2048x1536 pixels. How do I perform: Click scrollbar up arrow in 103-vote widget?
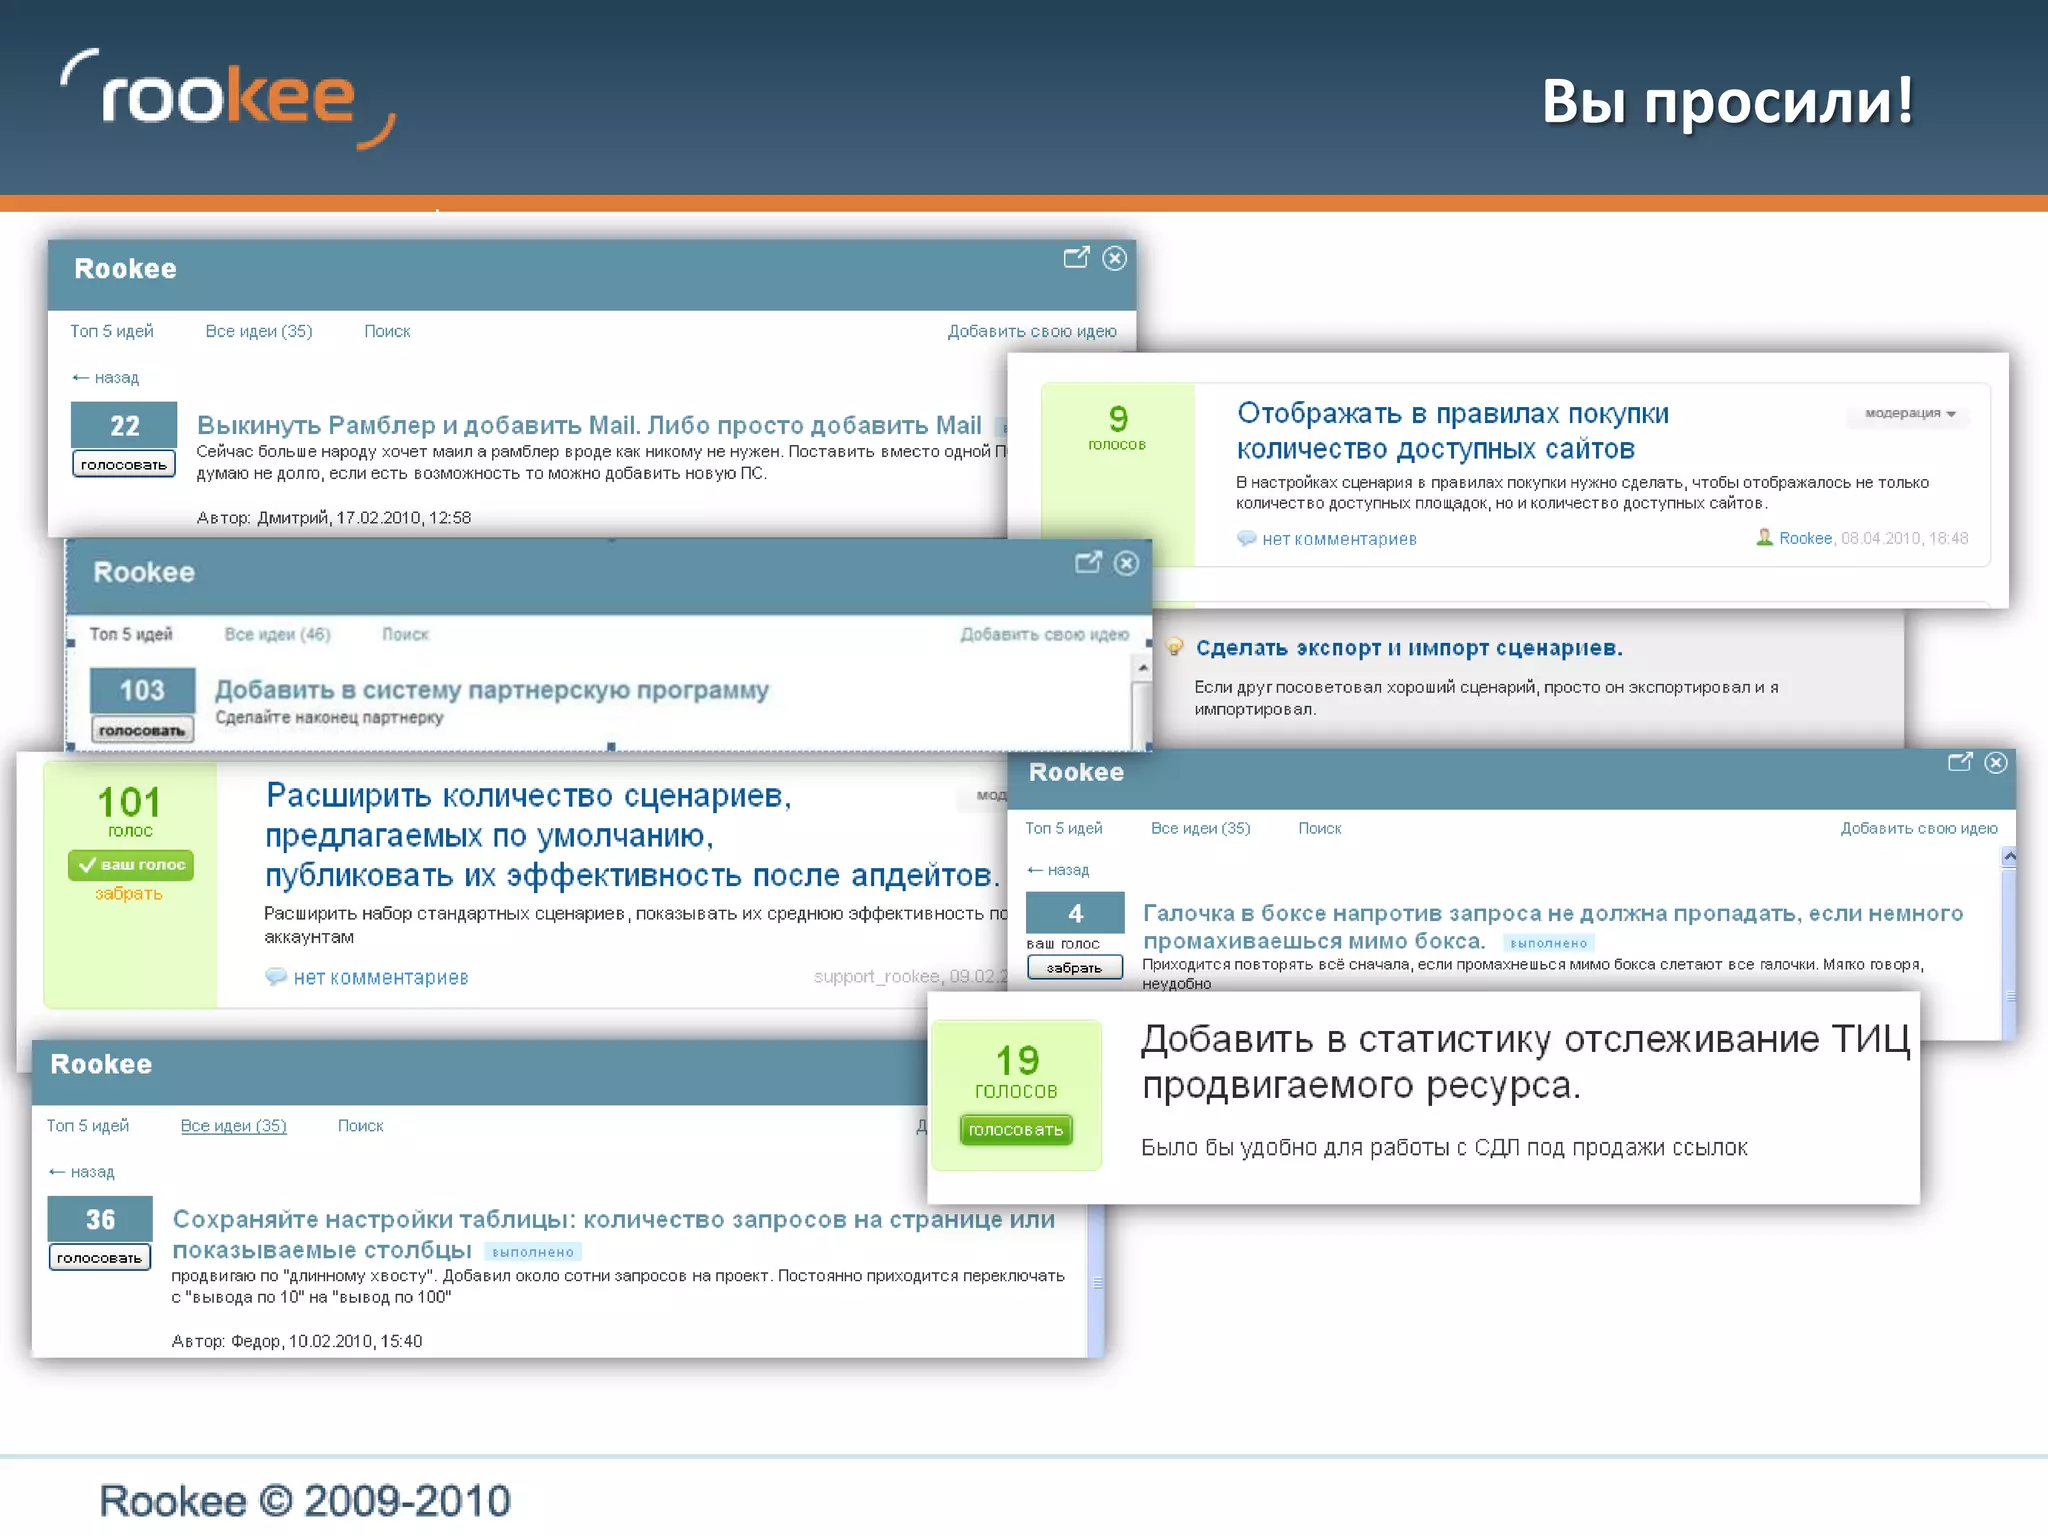pyautogui.click(x=1143, y=667)
